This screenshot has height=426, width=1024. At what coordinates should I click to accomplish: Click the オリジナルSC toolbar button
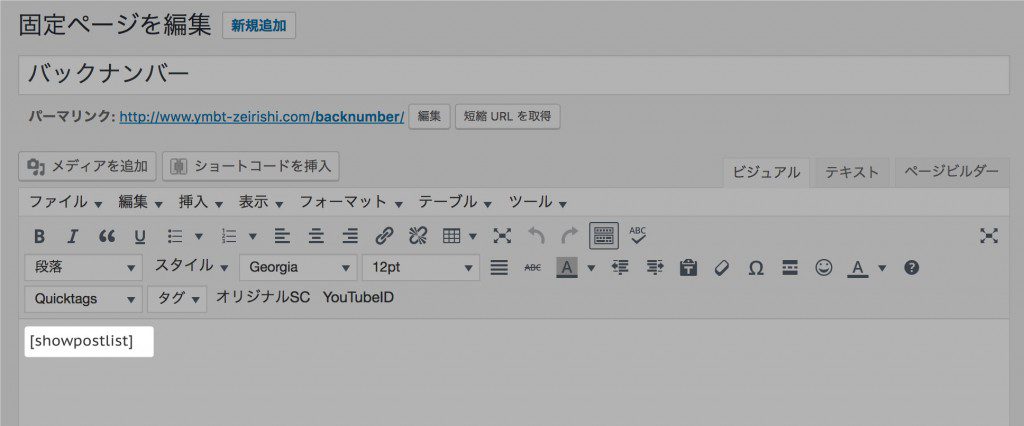(x=263, y=297)
